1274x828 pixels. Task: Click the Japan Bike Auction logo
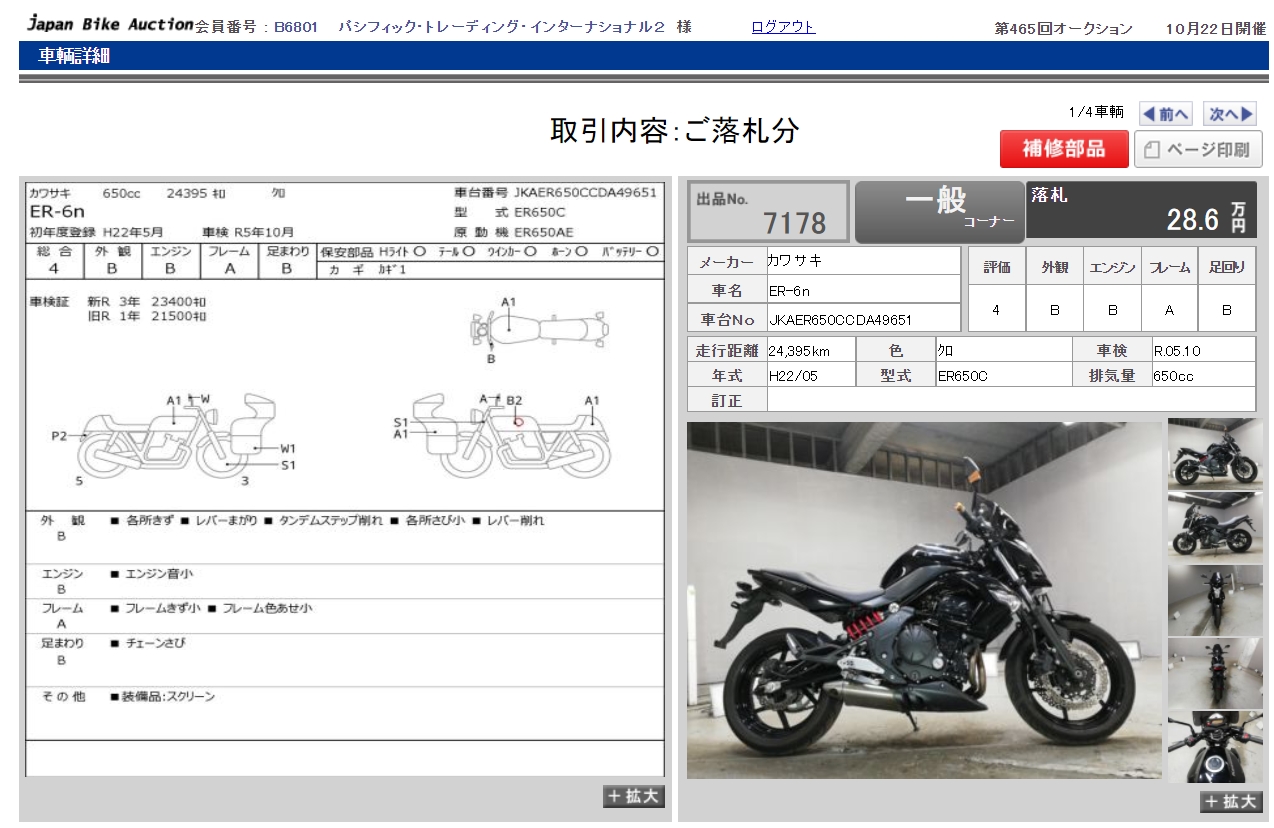click(109, 23)
